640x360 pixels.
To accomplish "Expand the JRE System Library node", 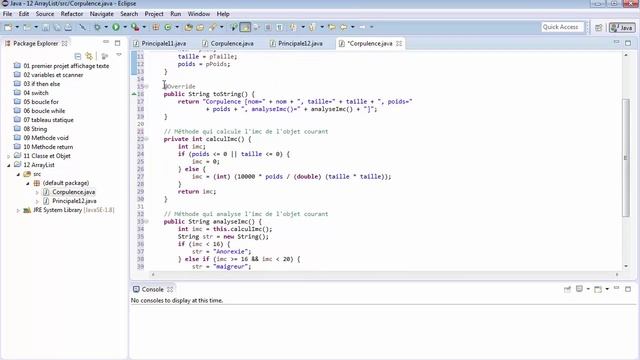I will 18,210.
